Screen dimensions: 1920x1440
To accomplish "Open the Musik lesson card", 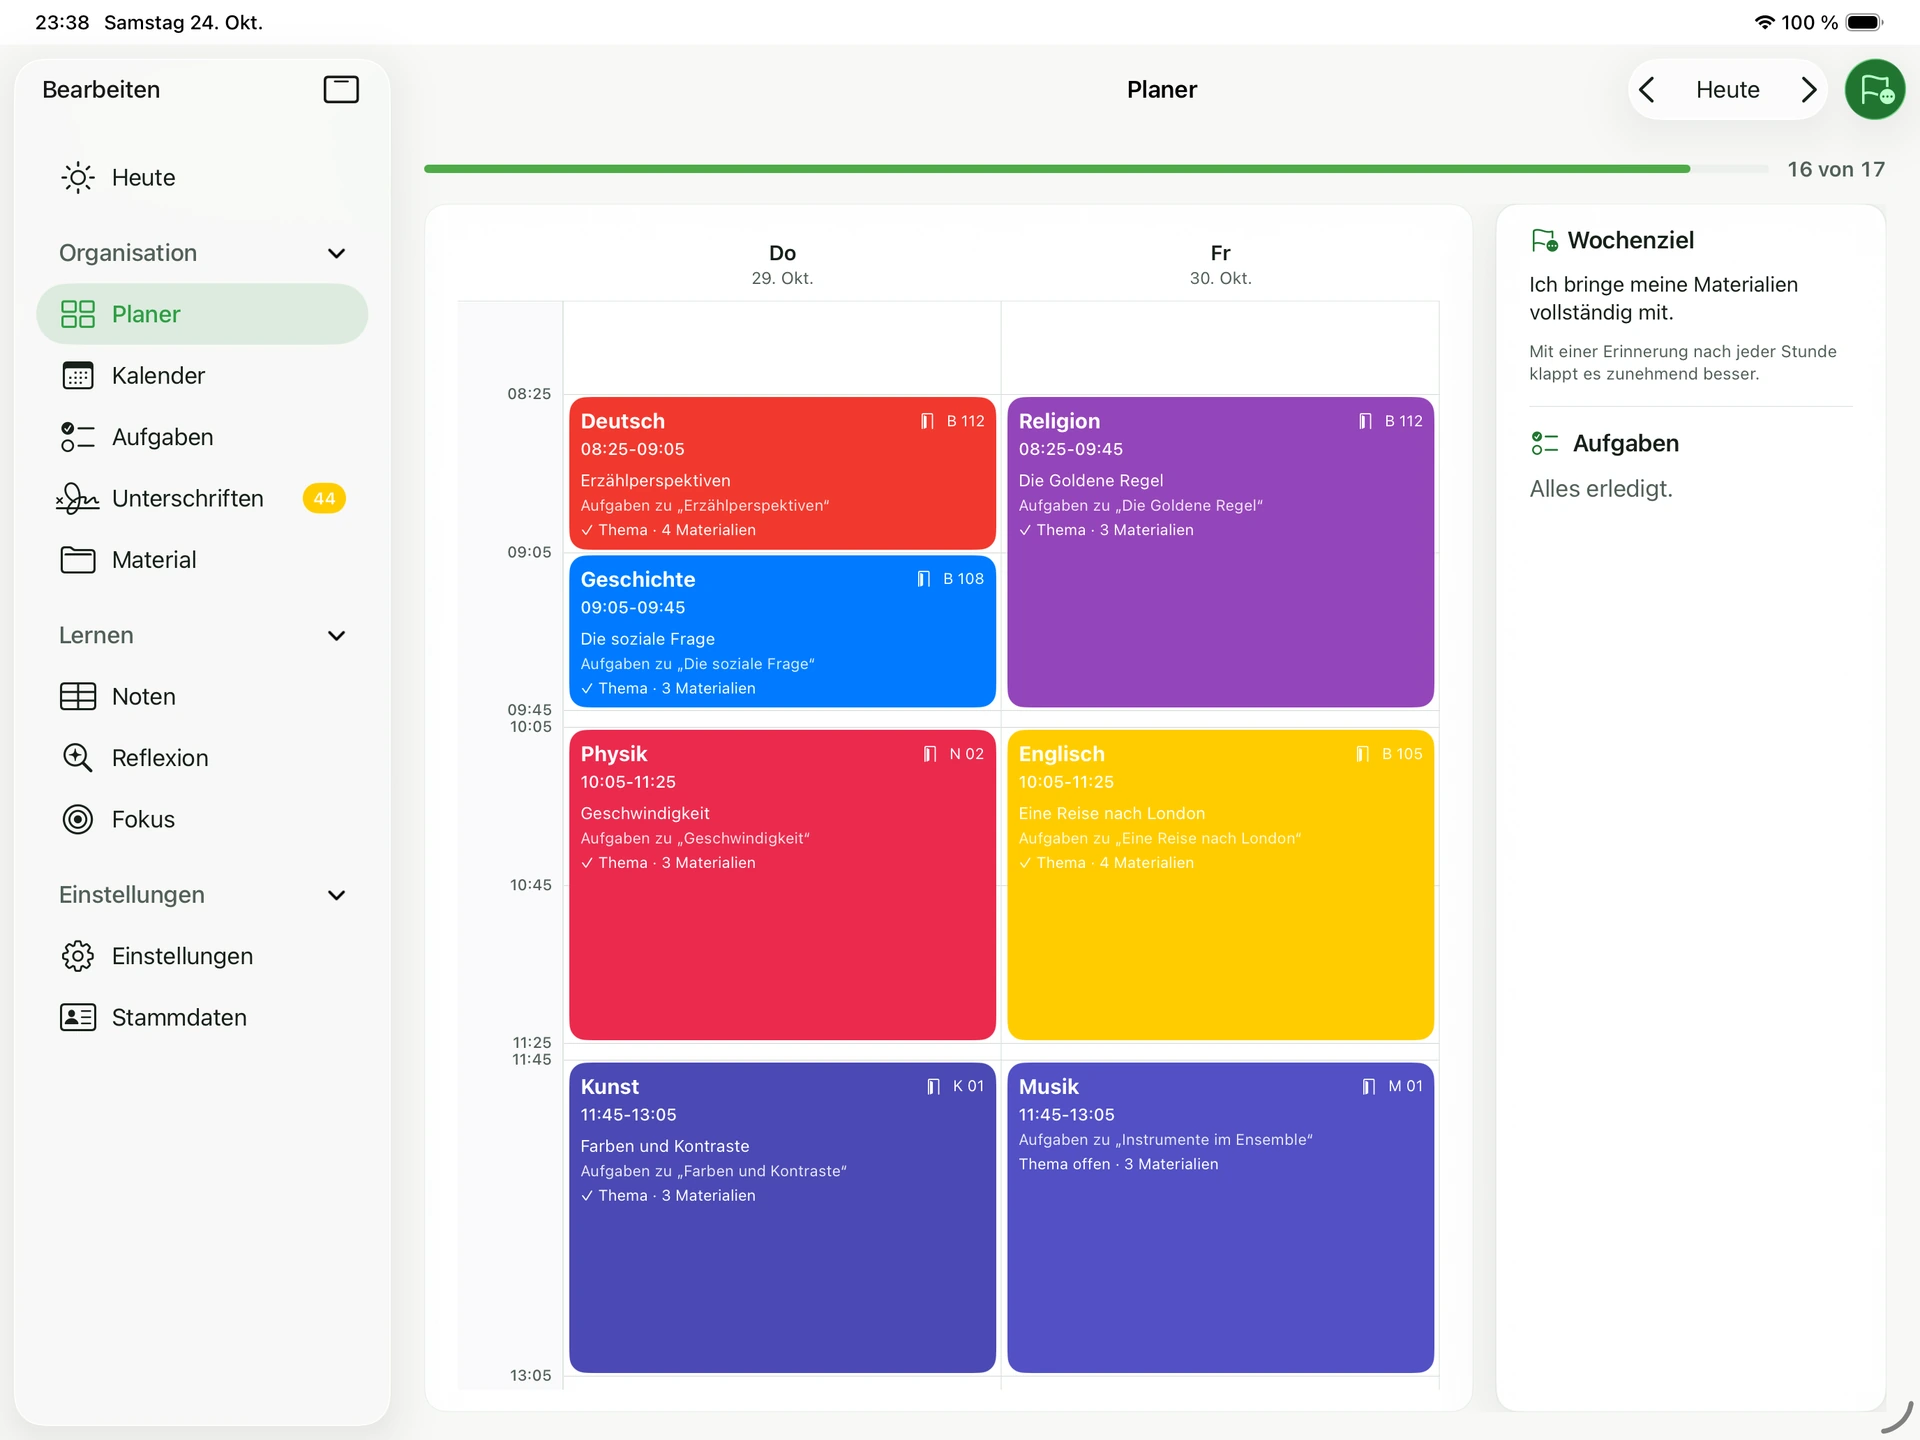I will (1220, 1217).
